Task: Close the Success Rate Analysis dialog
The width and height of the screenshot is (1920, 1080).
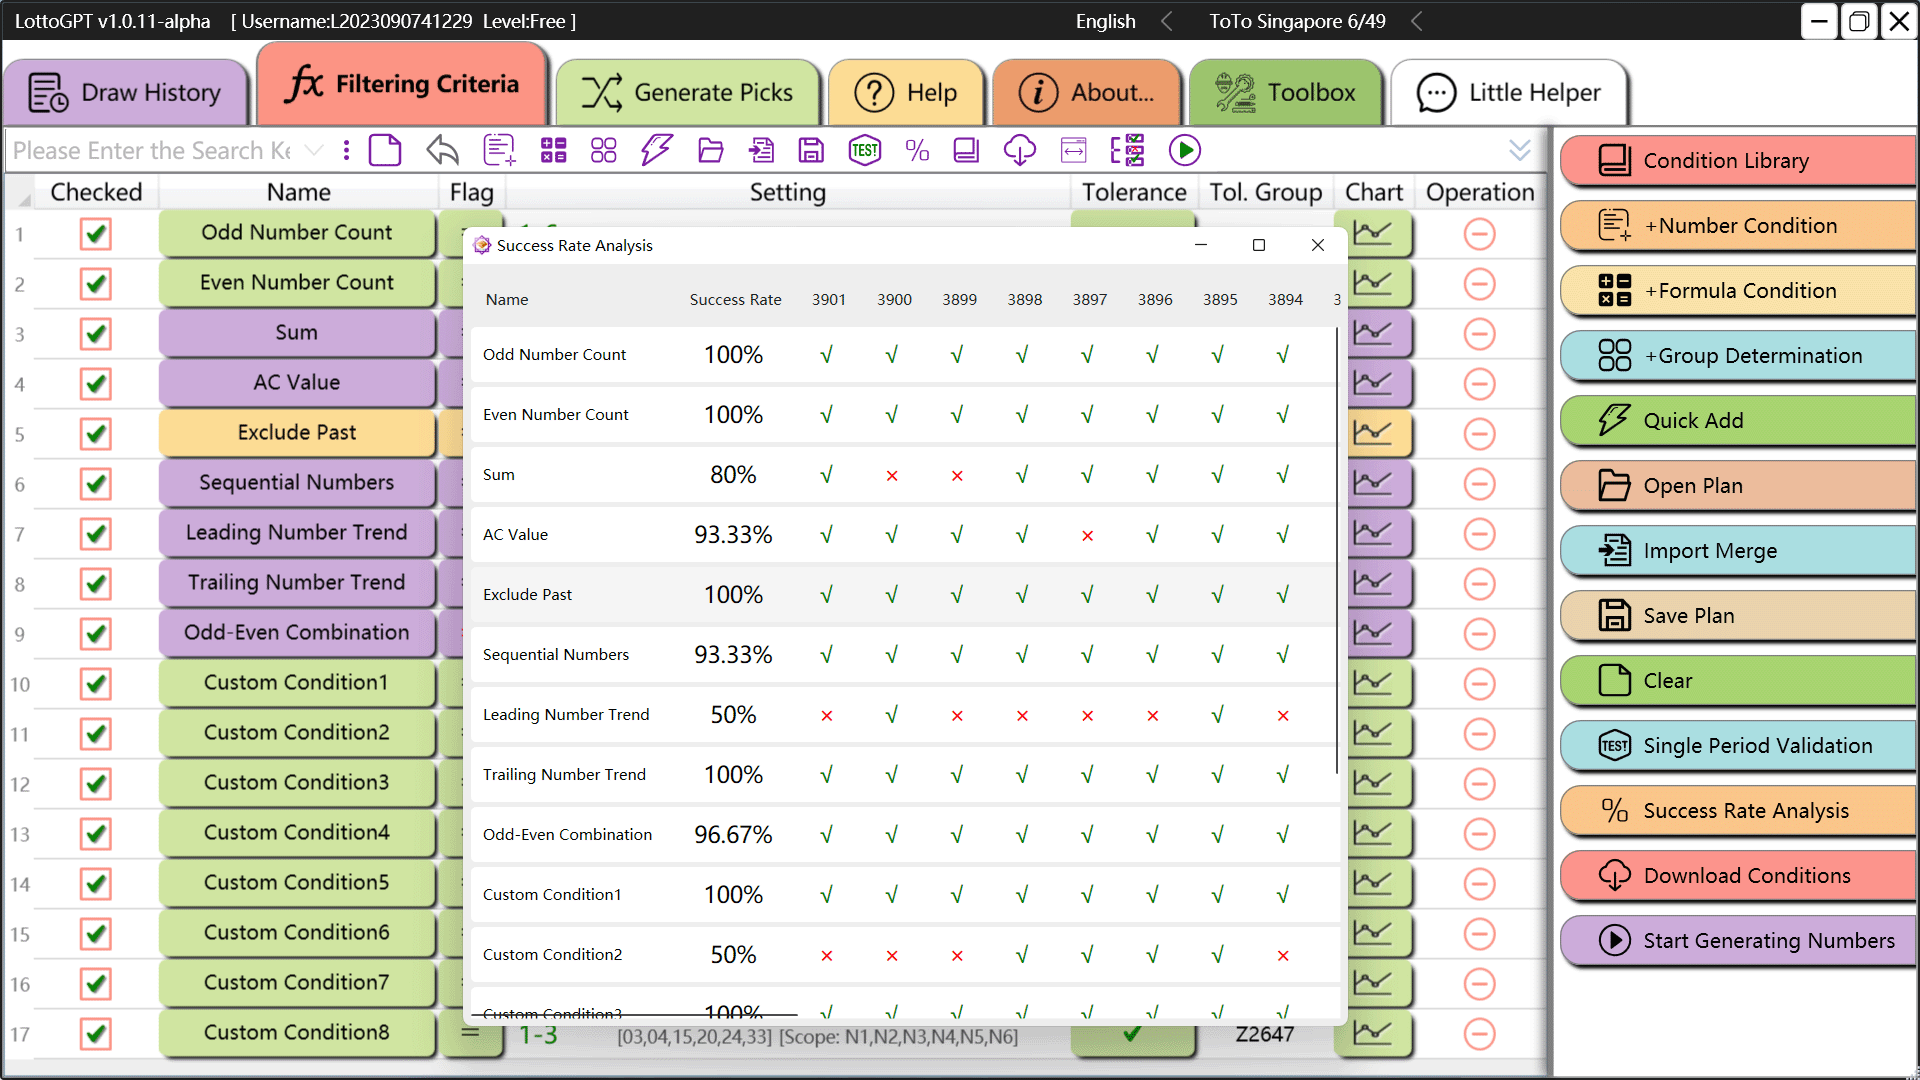Action: [x=1318, y=246]
